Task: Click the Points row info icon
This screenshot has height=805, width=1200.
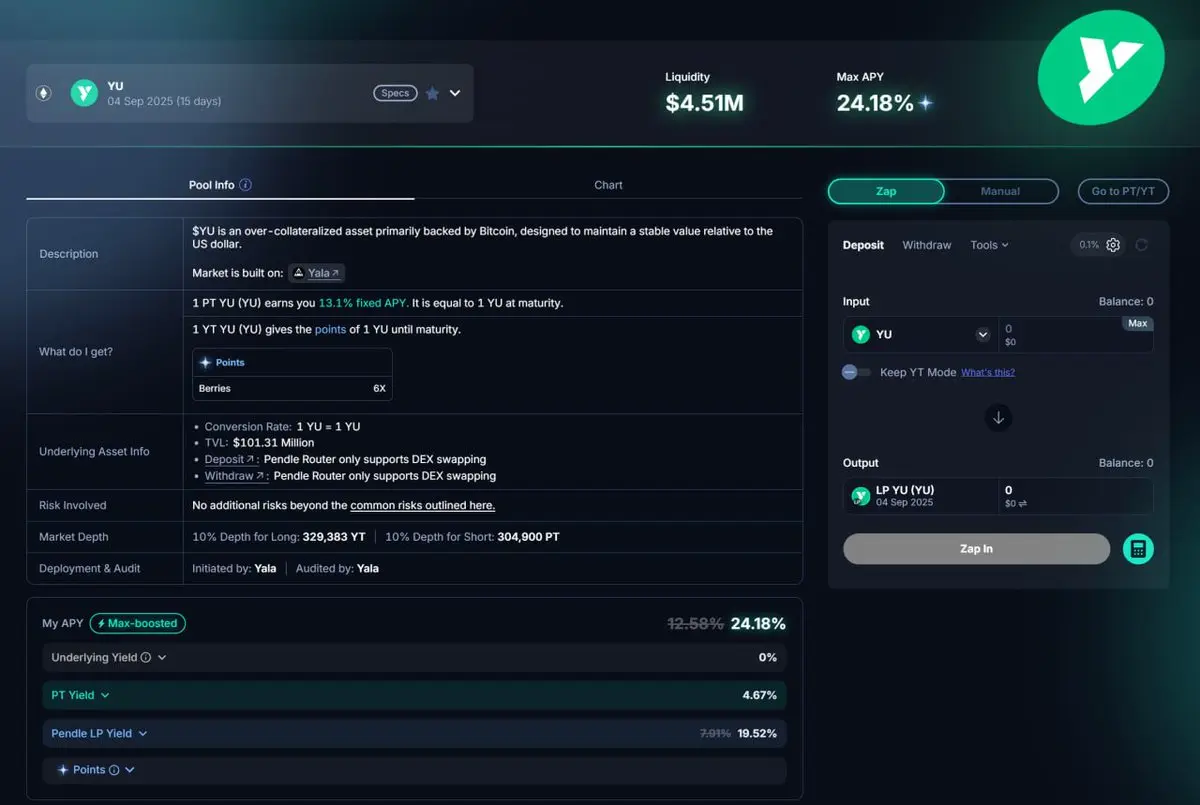Action: coord(114,770)
